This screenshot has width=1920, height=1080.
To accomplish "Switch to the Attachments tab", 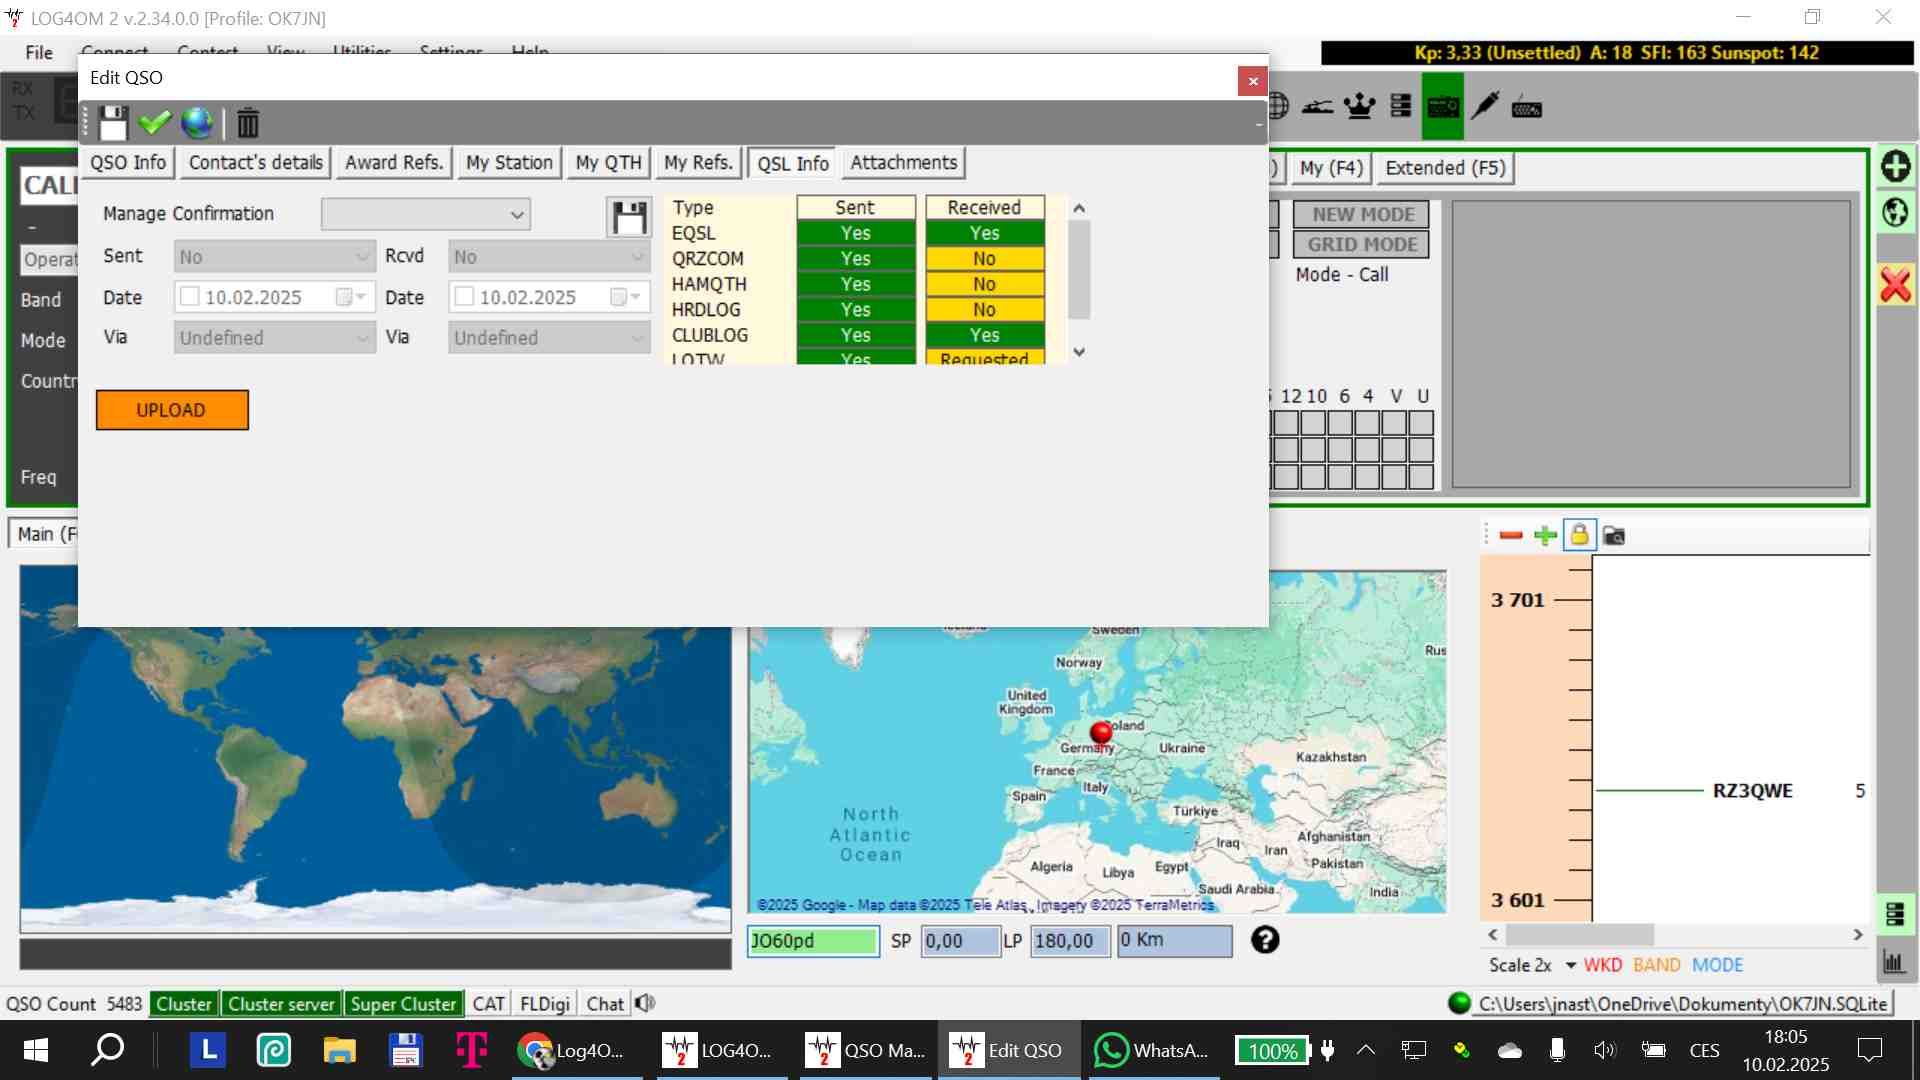I will tap(903, 163).
